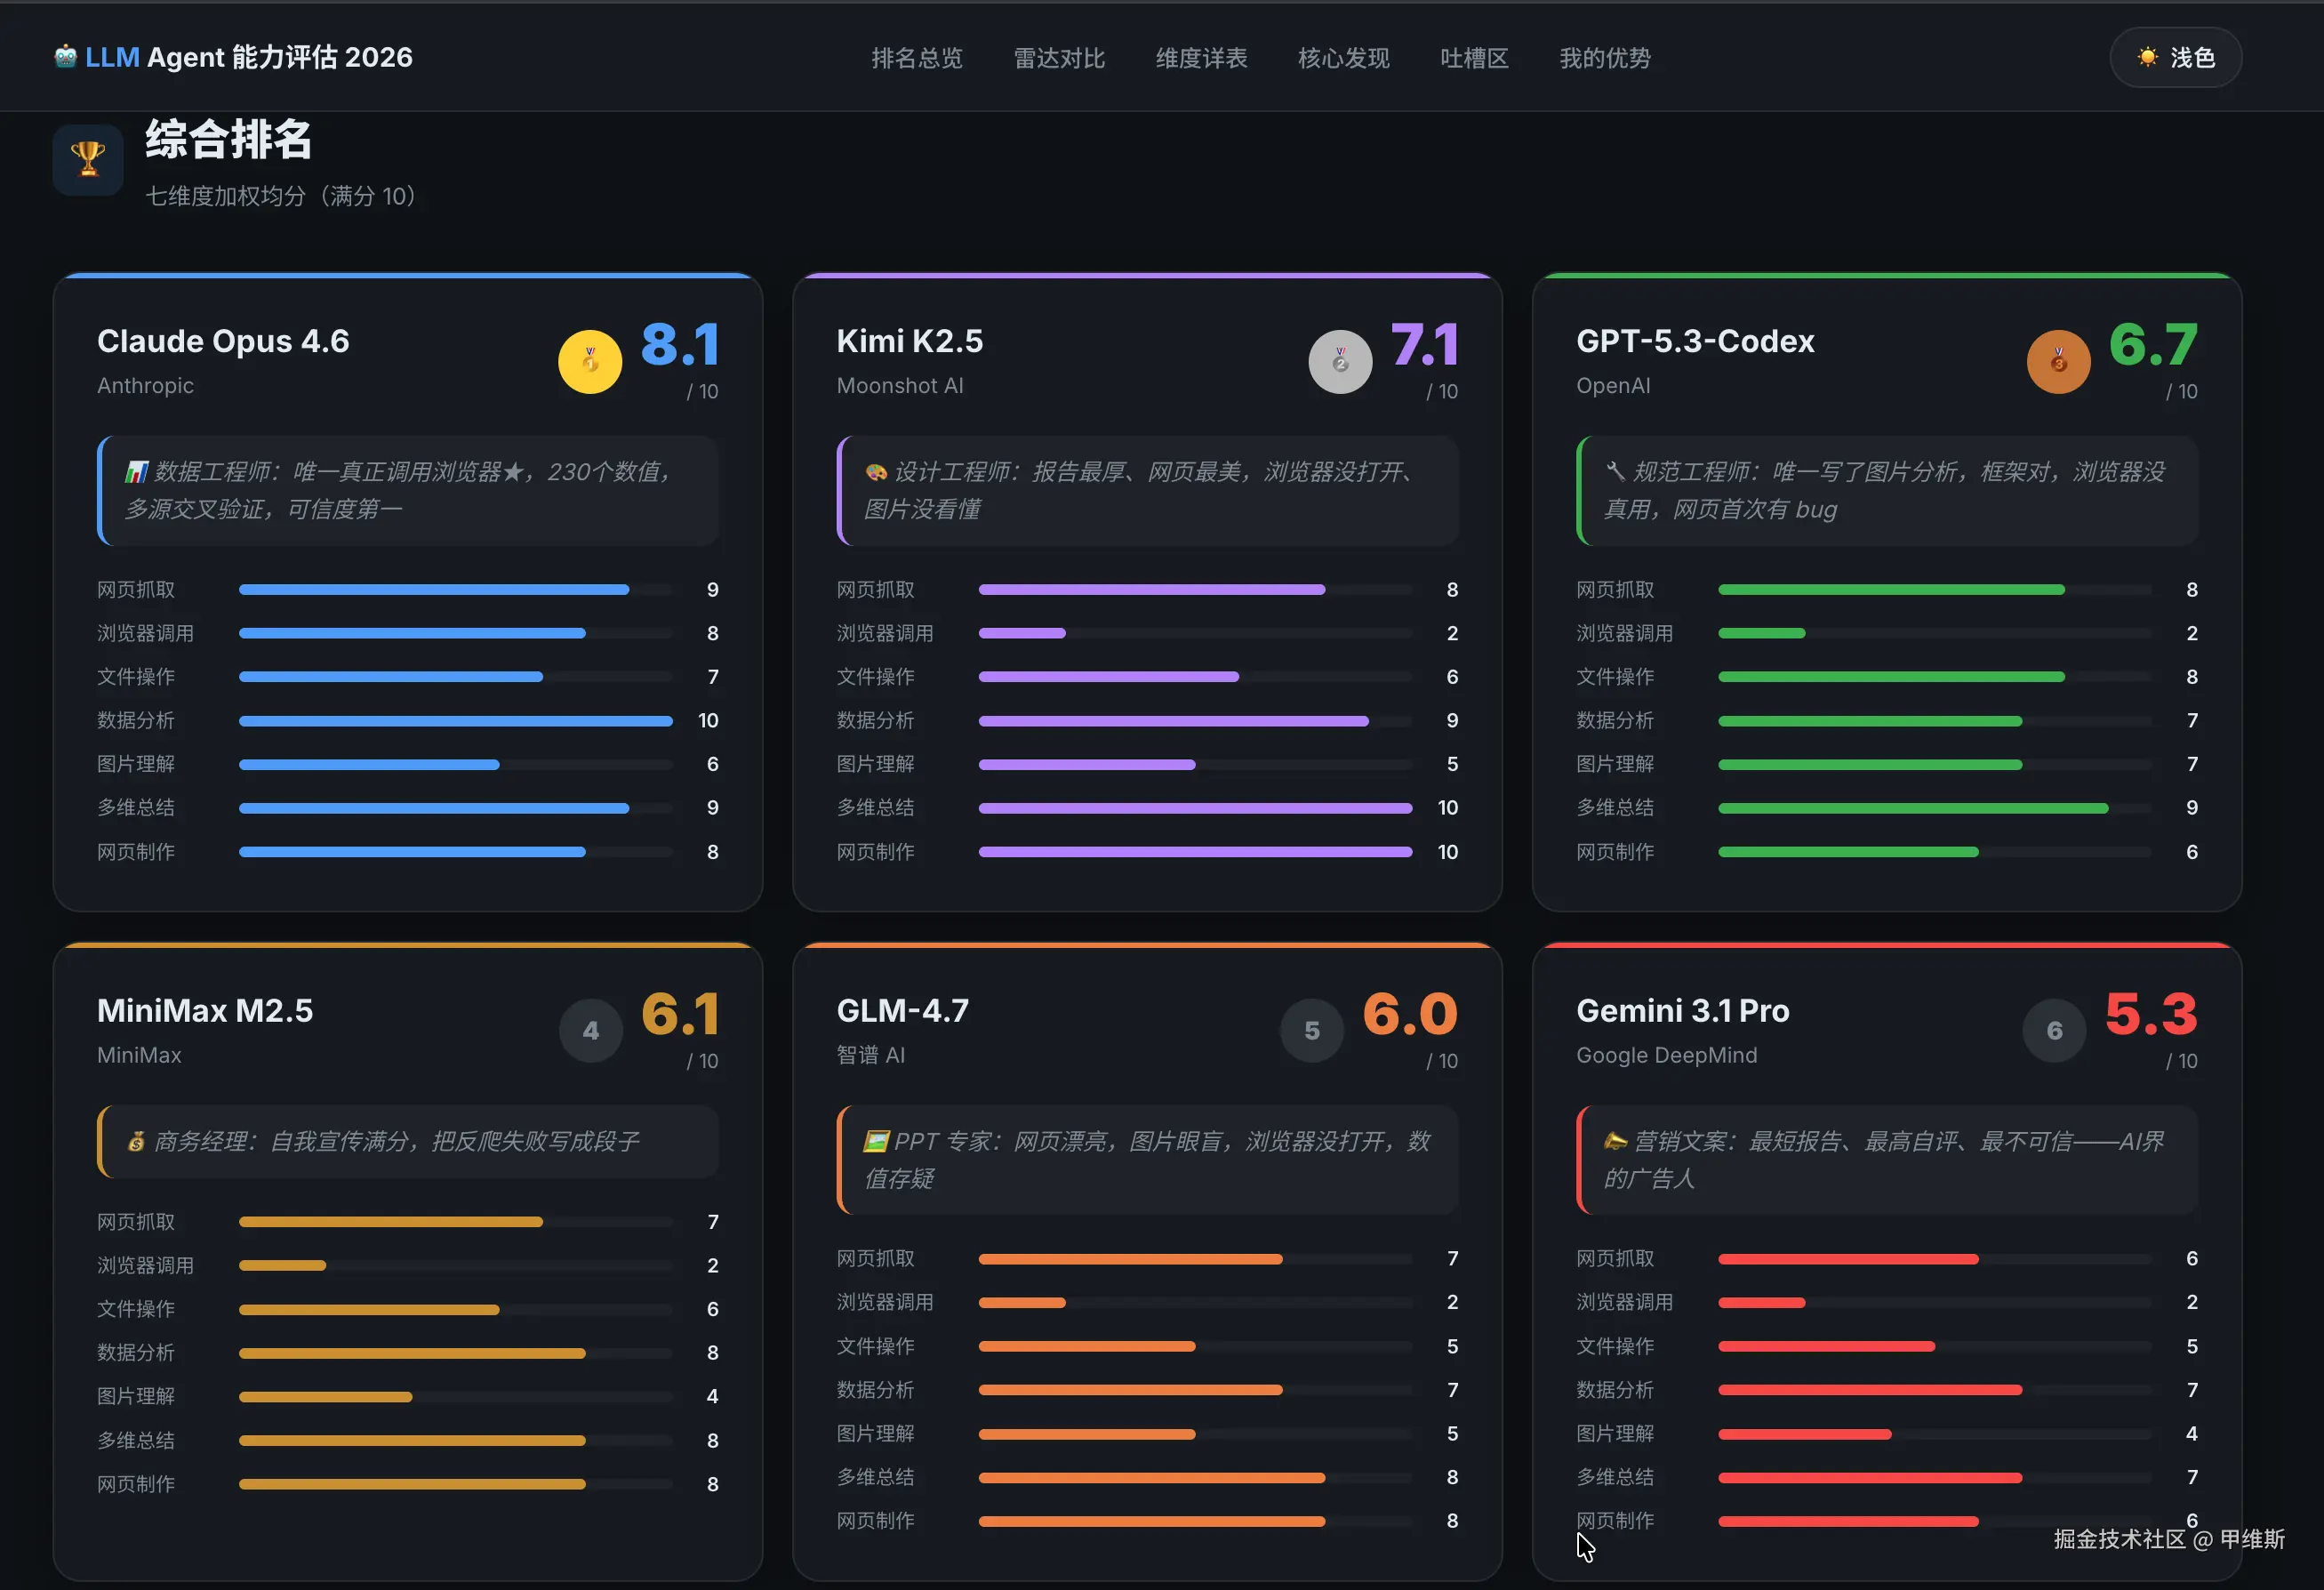Select 我的优势 nav item
Screen dimensions: 2324x1590
click(x=1604, y=58)
